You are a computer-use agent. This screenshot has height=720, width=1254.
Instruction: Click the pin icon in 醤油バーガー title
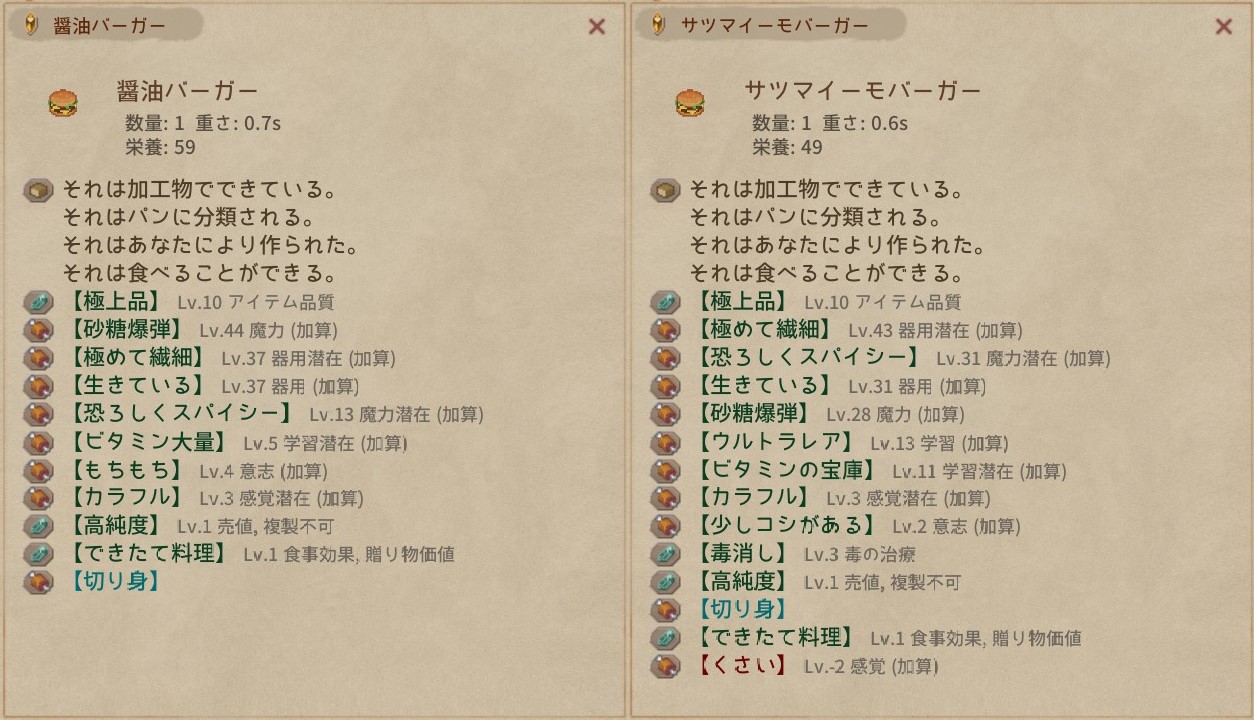pyautogui.click(x=31, y=25)
